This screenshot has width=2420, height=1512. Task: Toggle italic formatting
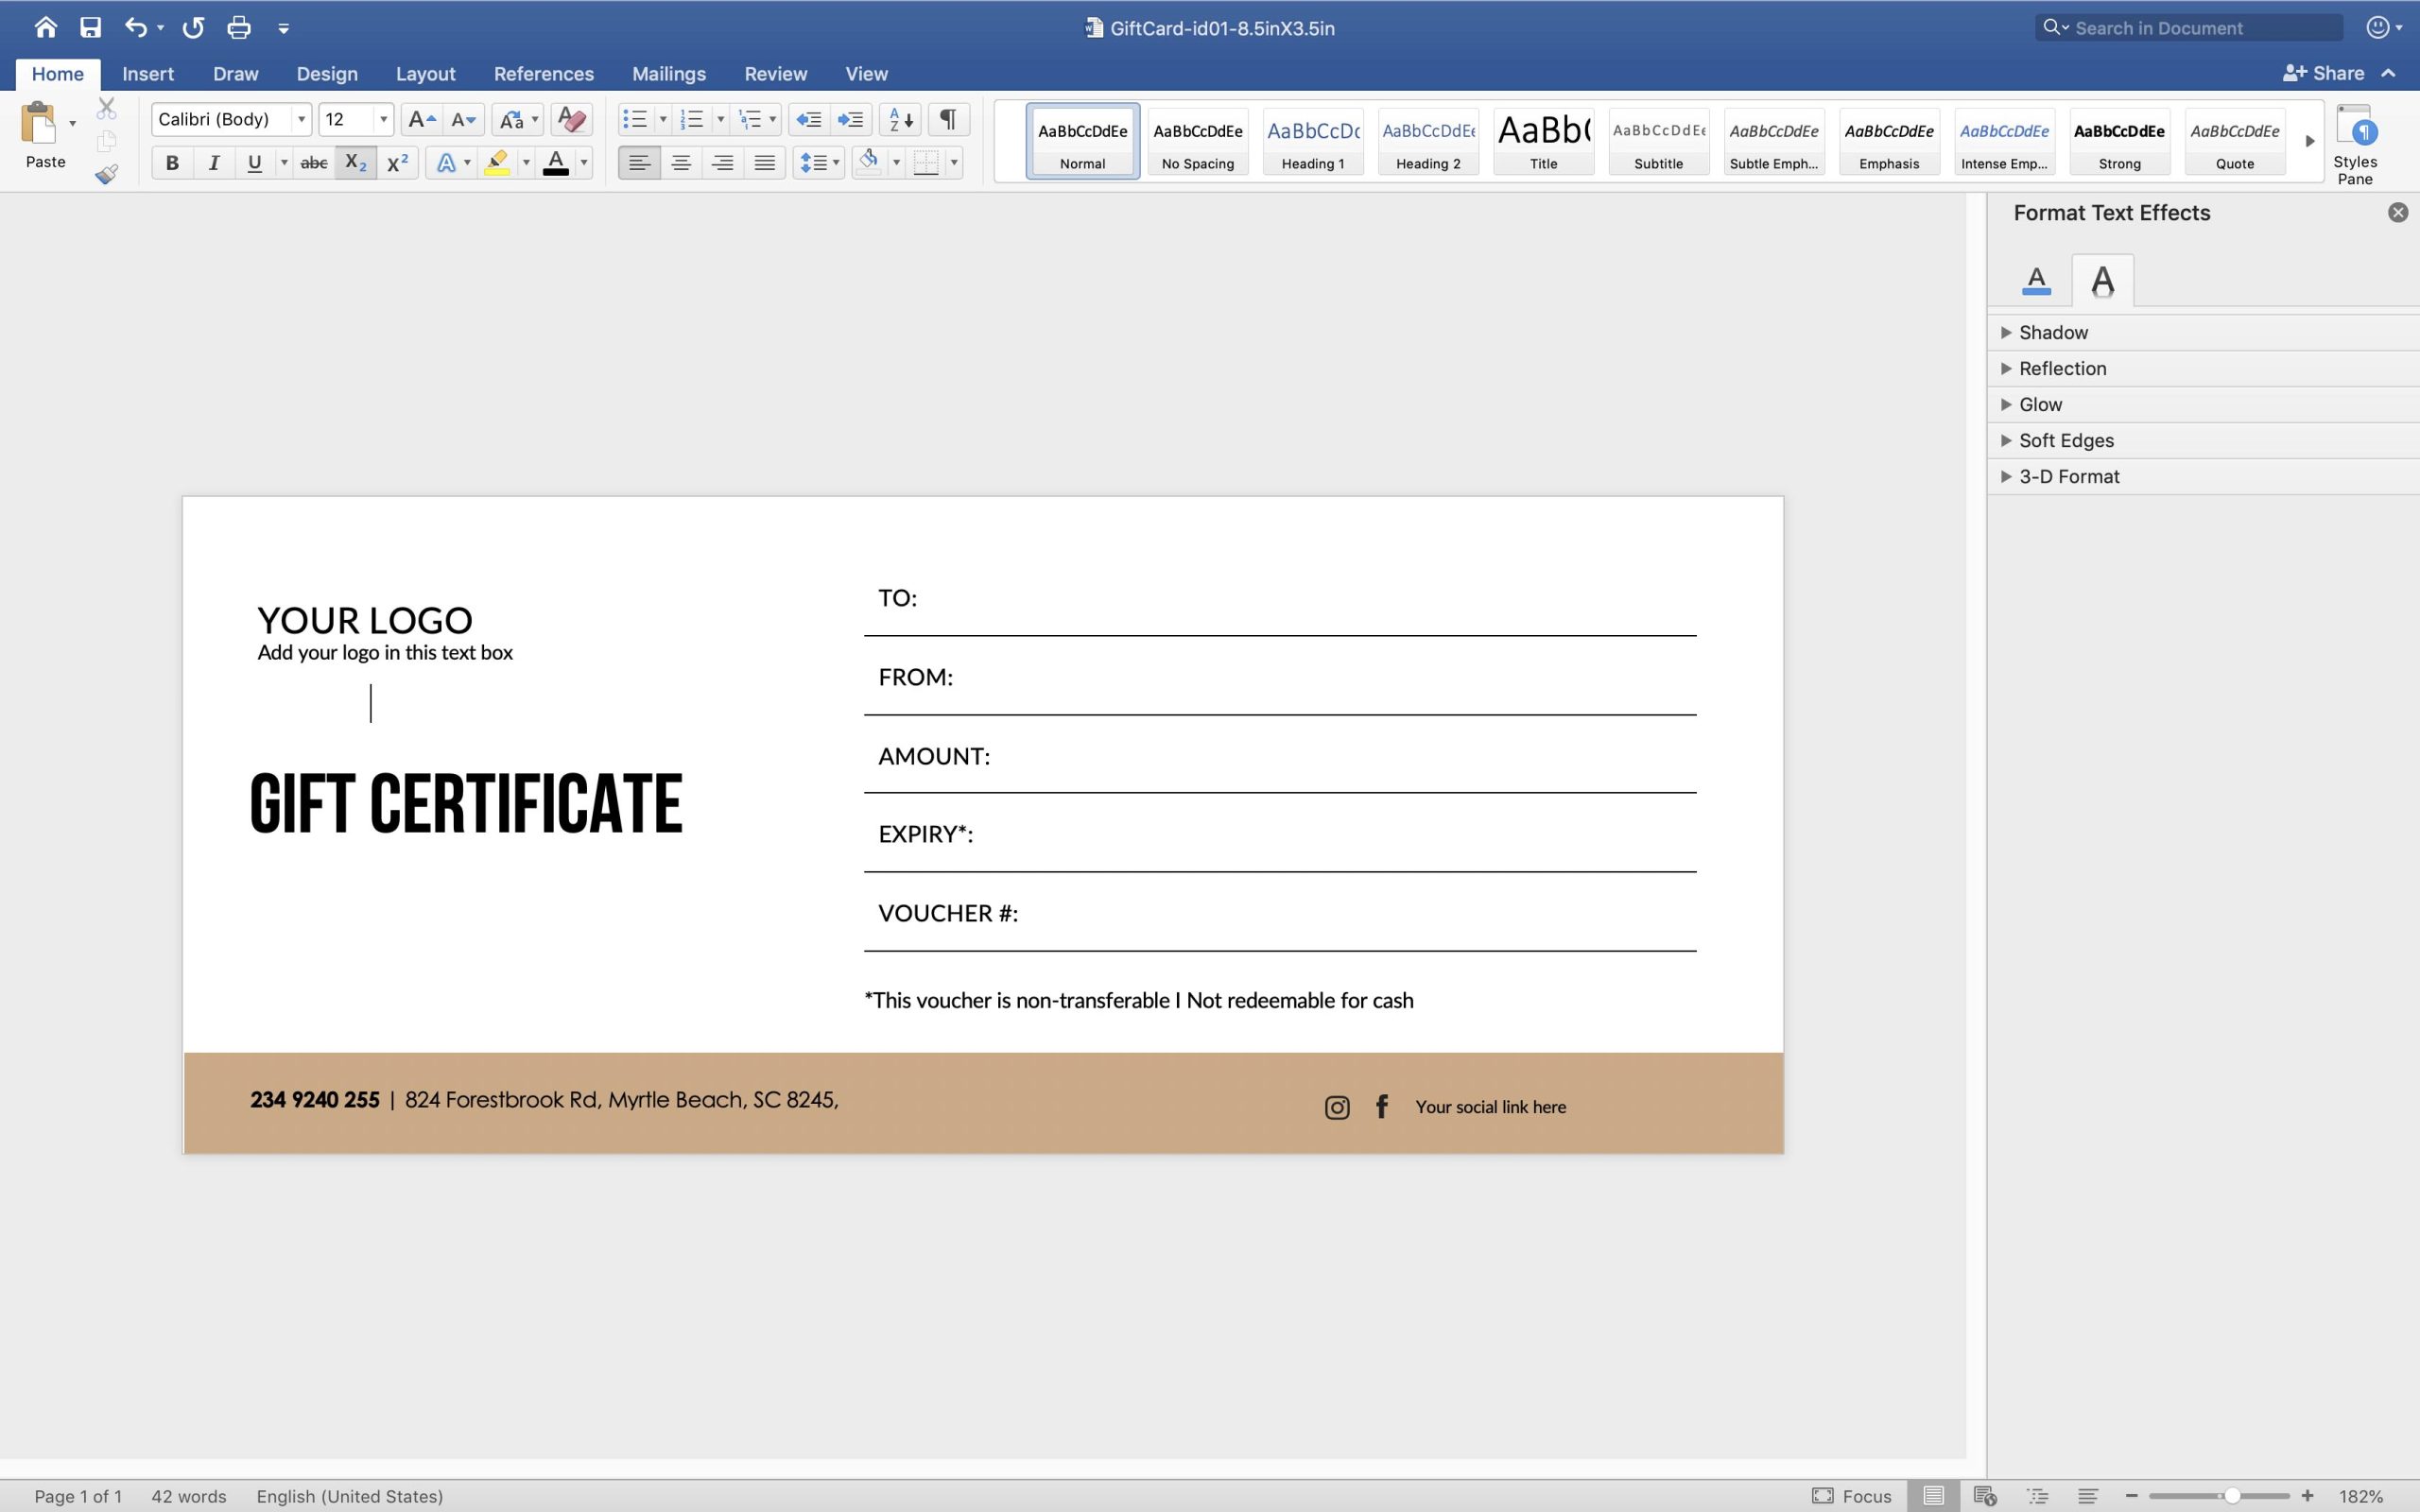click(x=213, y=162)
